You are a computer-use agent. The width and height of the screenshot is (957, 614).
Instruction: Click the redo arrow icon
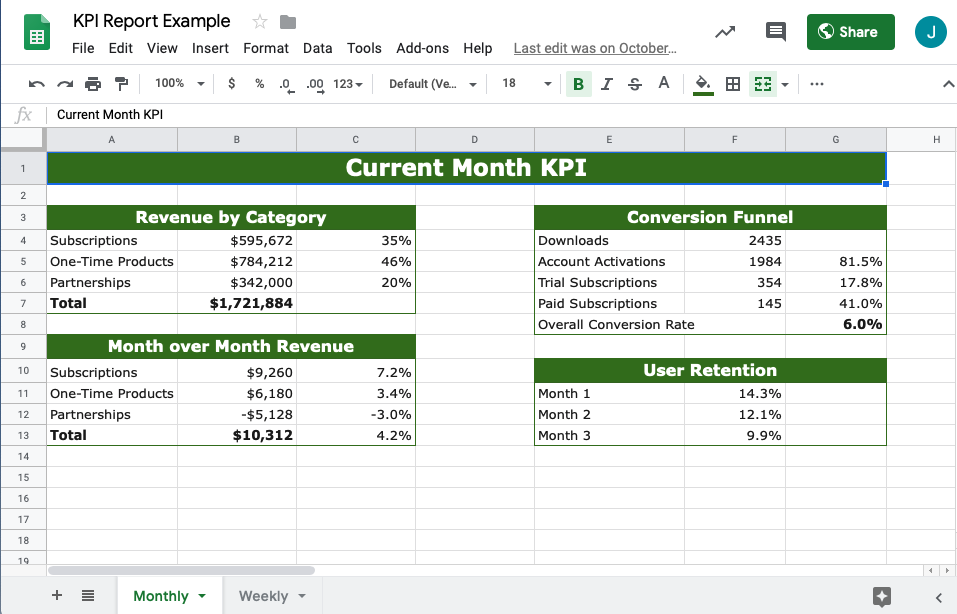click(65, 84)
